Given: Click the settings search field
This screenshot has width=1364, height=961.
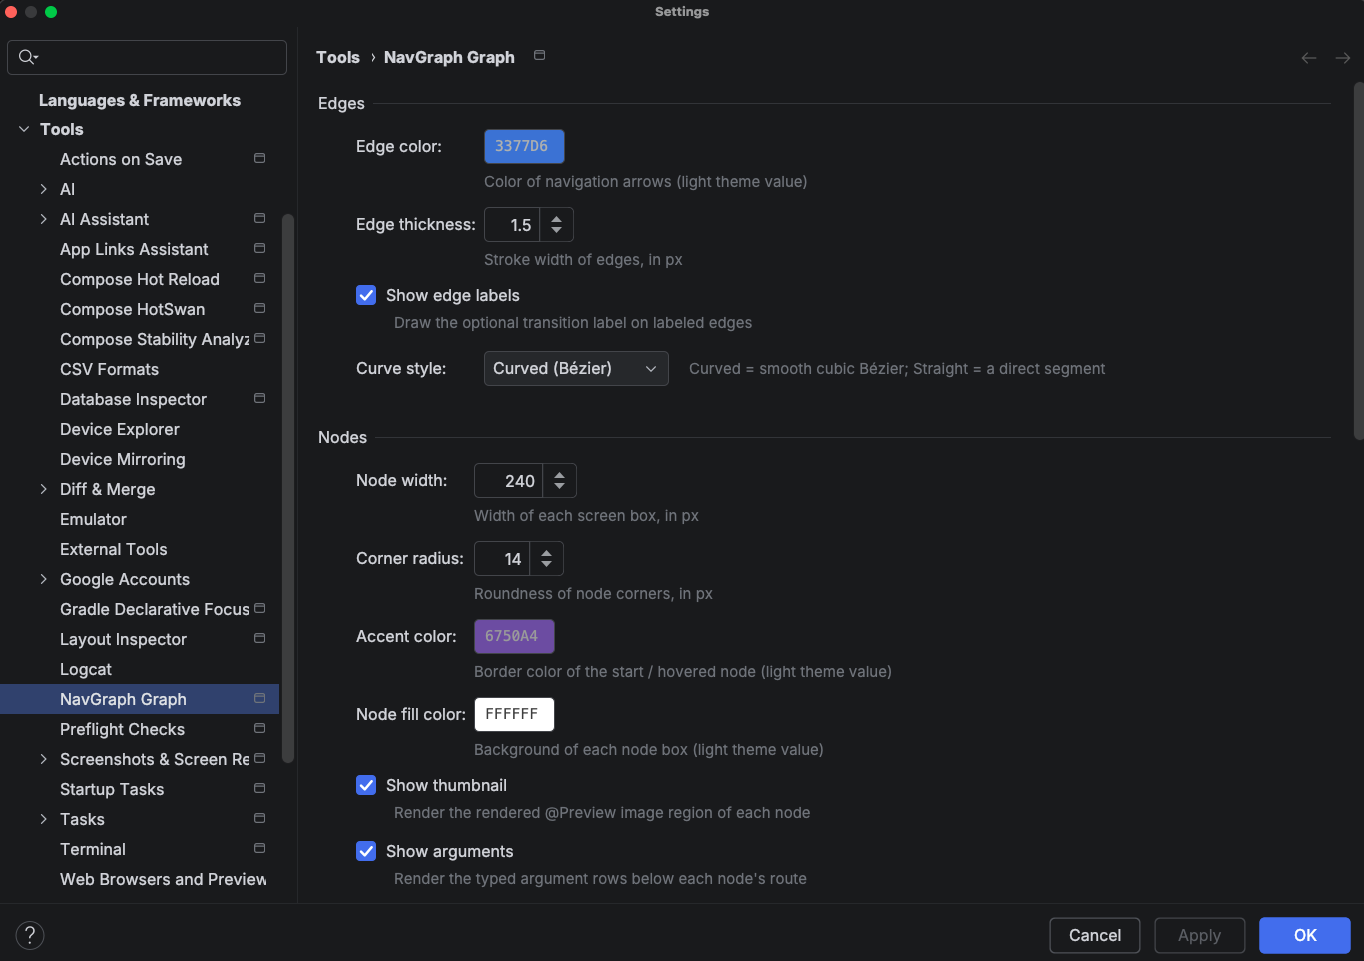Looking at the screenshot, I should coord(147,57).
